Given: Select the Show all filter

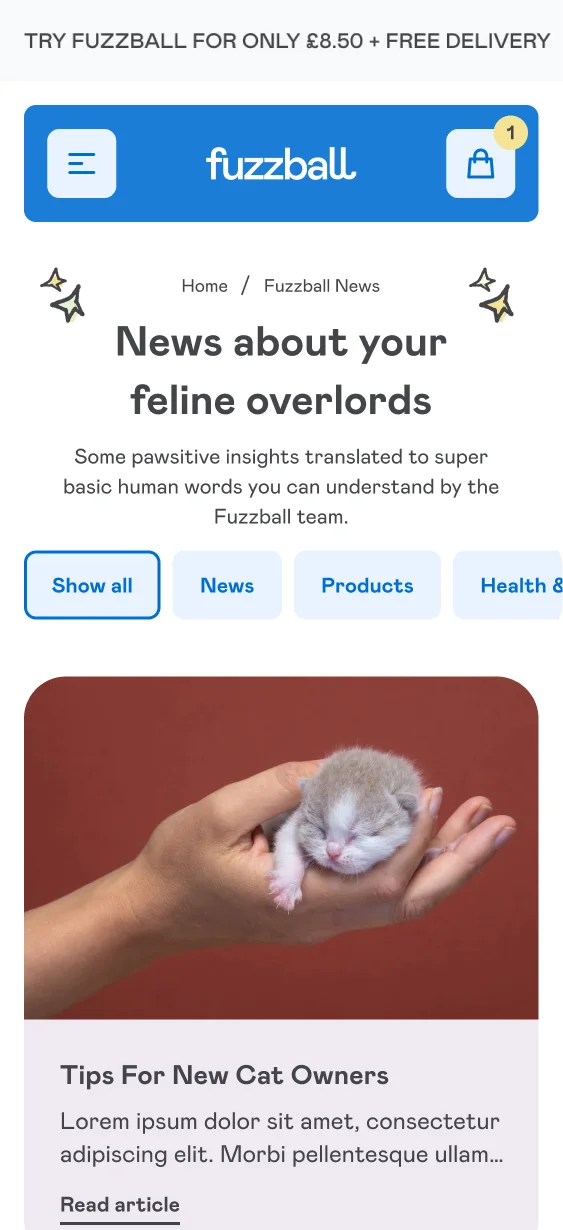Looking at the screenshot, I should coord(92,585).
